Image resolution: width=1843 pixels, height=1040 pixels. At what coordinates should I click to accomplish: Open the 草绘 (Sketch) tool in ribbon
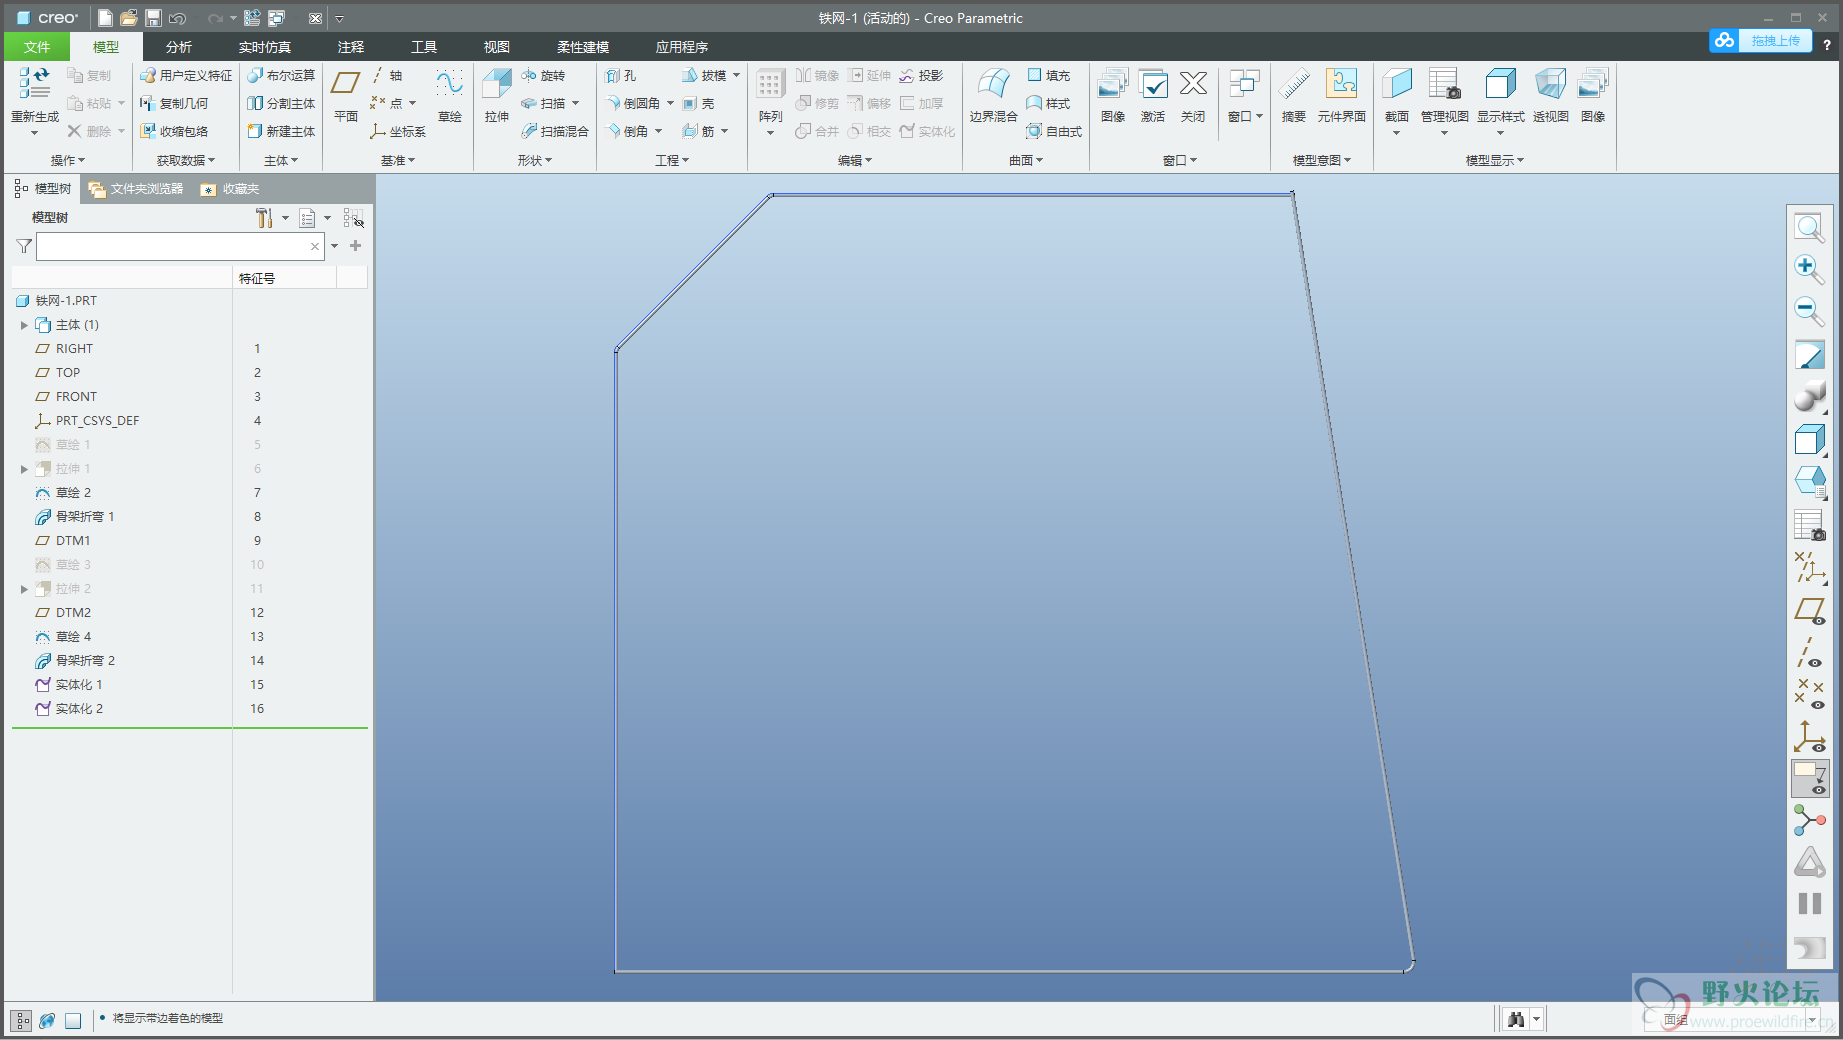450,95
